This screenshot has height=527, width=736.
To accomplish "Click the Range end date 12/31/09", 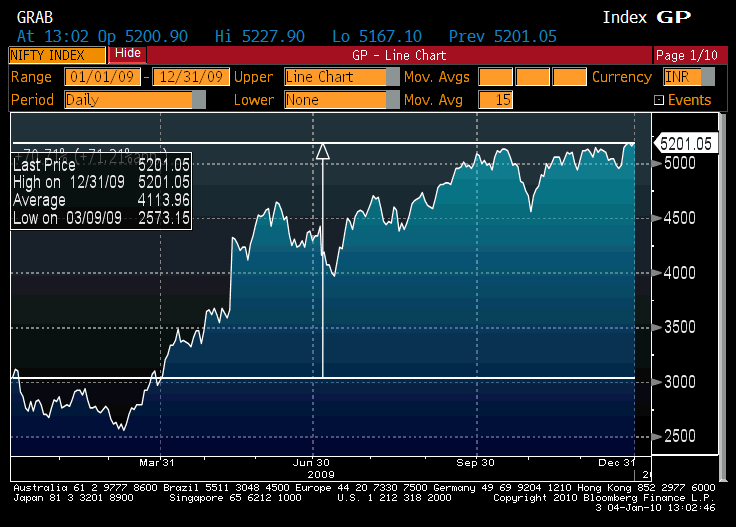I will coord(191,77).
